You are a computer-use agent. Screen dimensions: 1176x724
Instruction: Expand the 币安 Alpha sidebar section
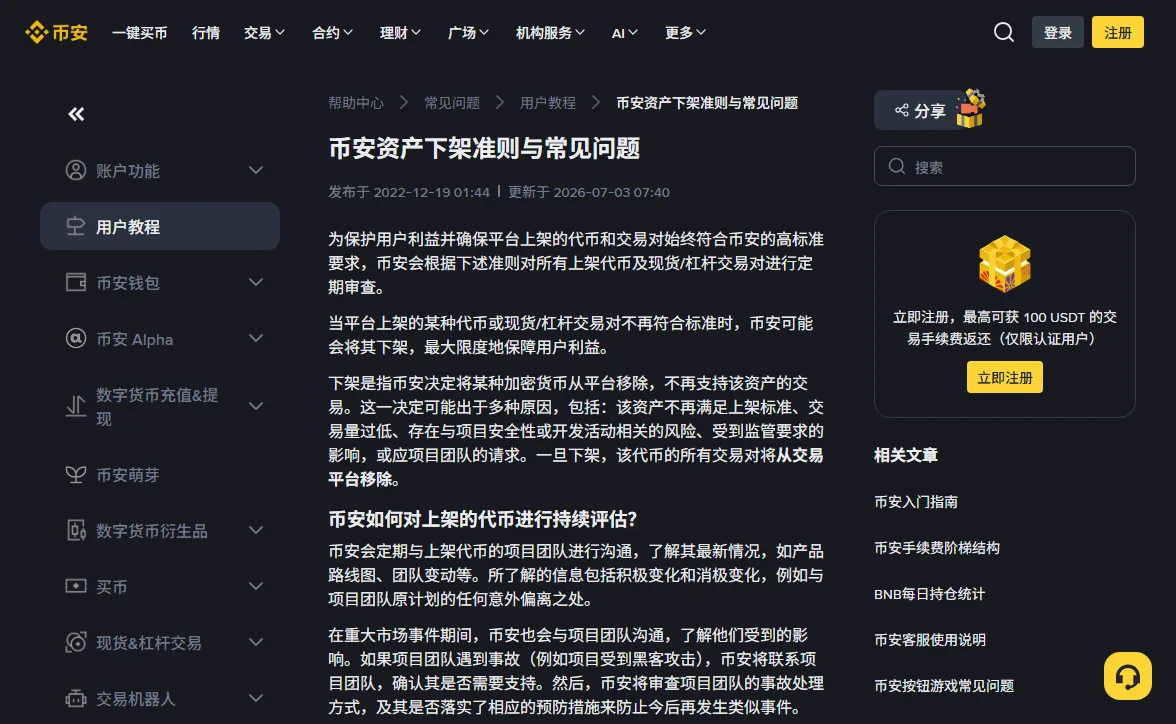coord(256,338)
